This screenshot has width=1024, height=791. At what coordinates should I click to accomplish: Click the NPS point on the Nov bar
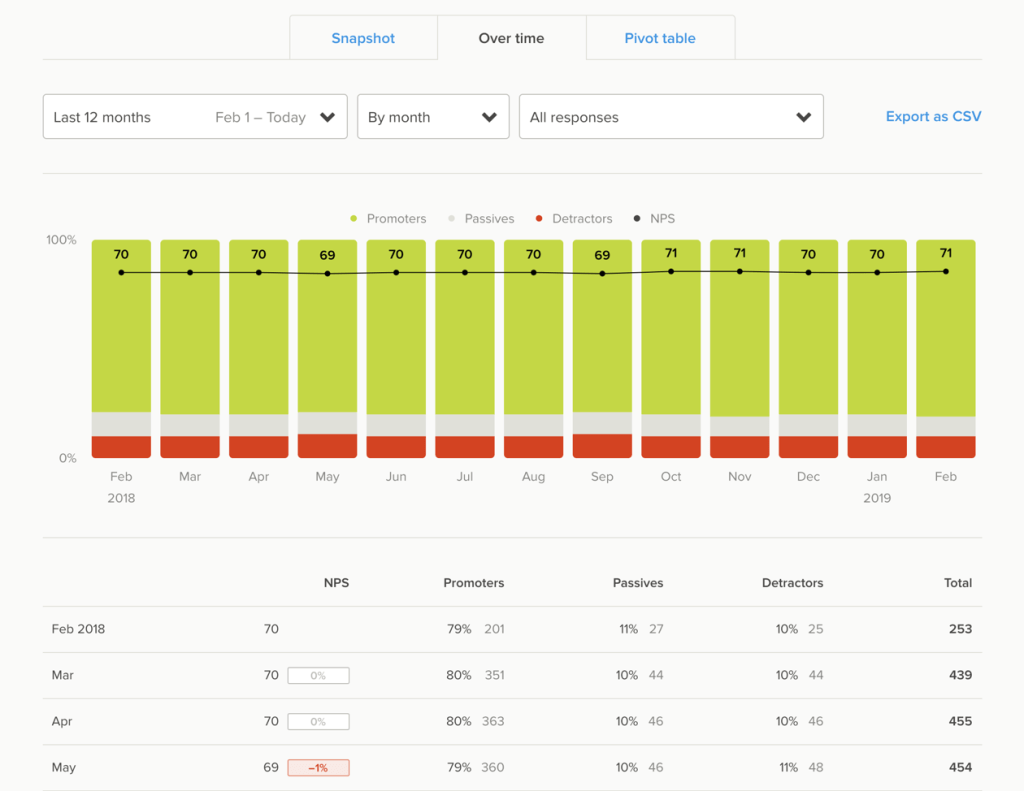coord(740,271)
